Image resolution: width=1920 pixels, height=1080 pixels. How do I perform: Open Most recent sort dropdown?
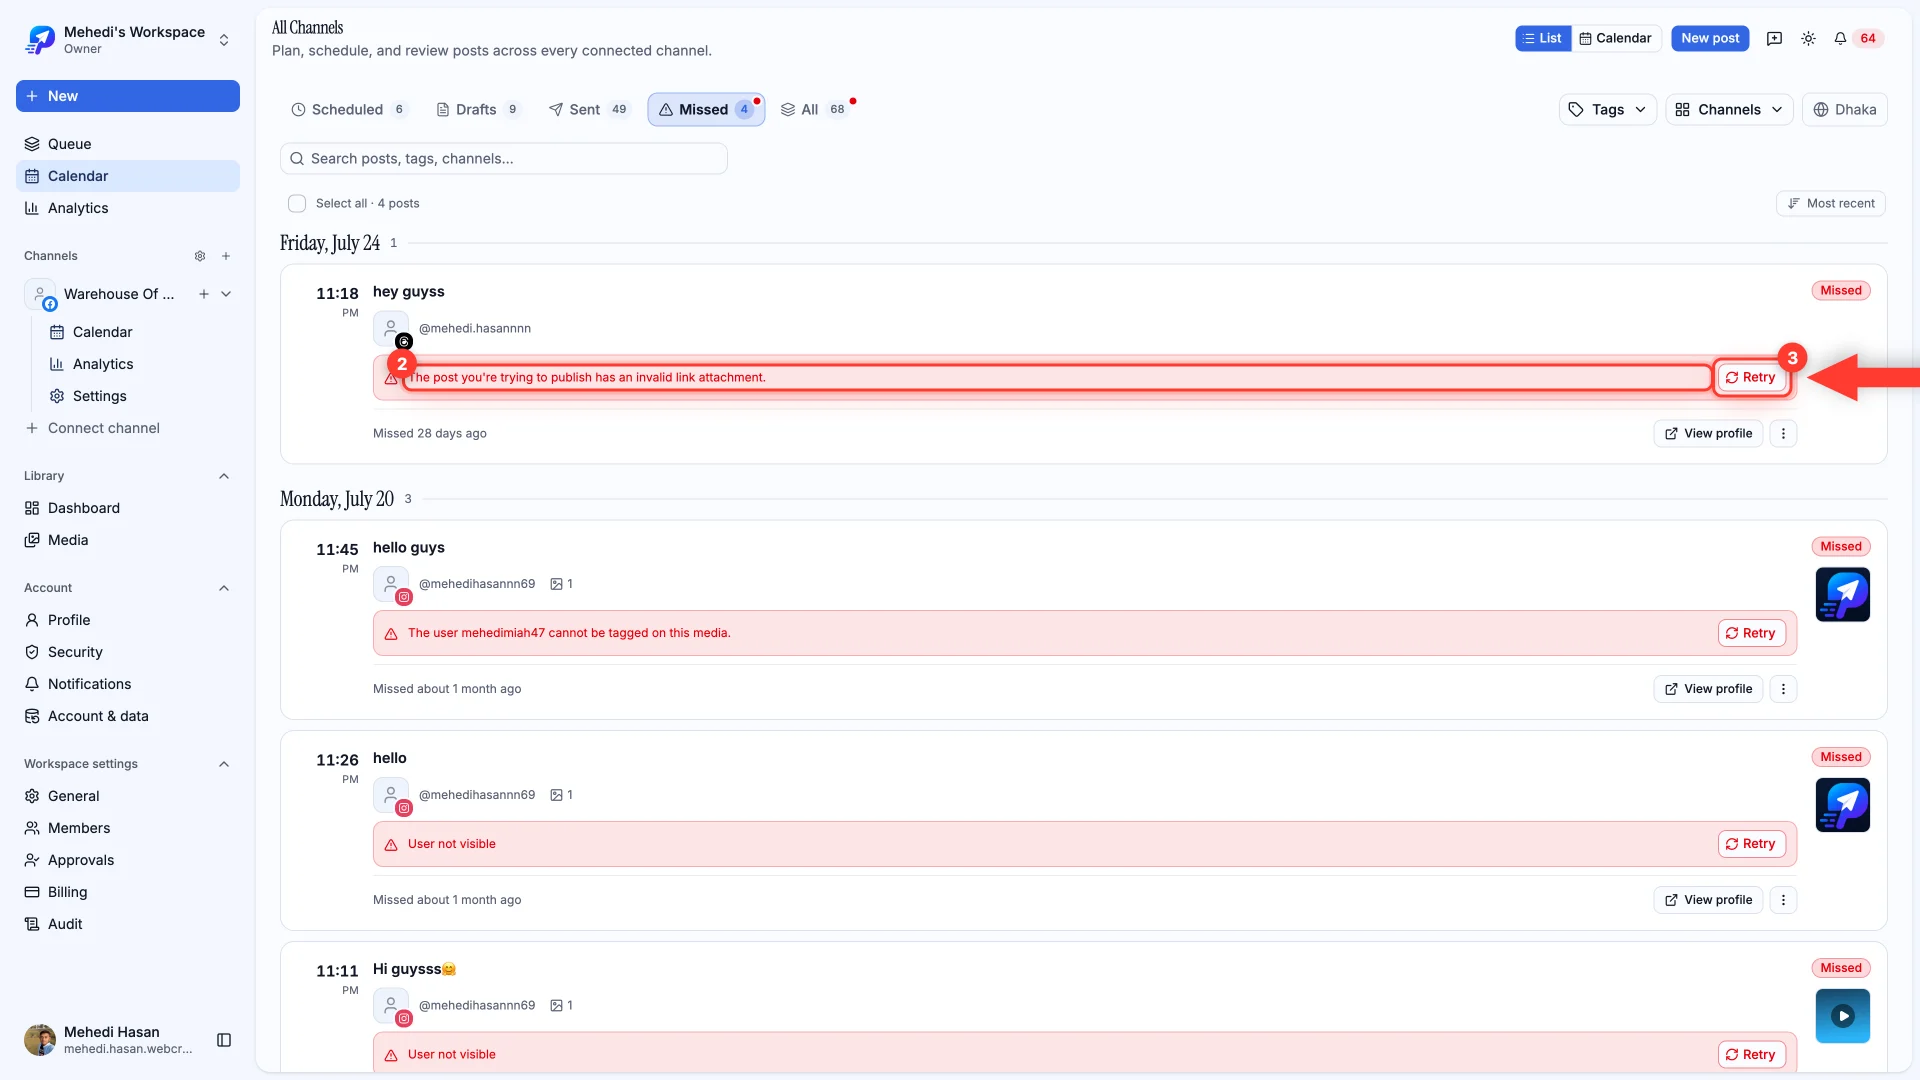(x=1831, y=203)
